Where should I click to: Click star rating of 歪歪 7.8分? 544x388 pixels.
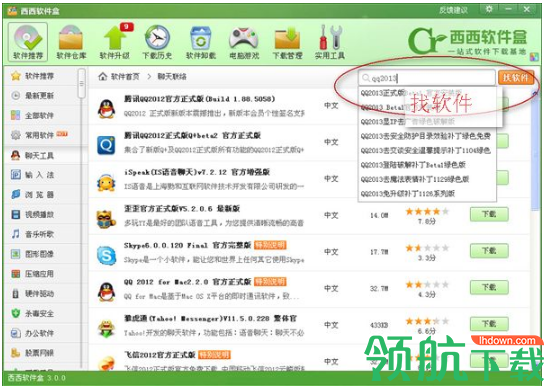427,211
